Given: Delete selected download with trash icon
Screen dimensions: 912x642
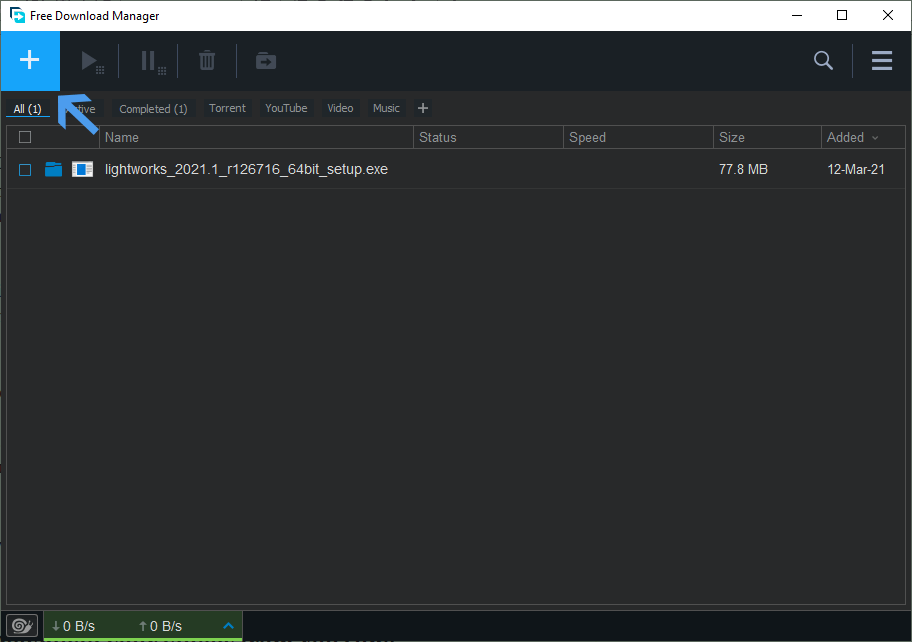Looking at the screenshot, I should pos(207,60).
